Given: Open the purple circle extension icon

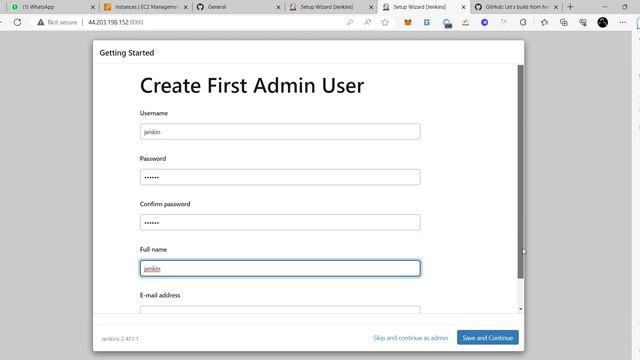Looking at the screenshot, I should click(x=484, y=22).
